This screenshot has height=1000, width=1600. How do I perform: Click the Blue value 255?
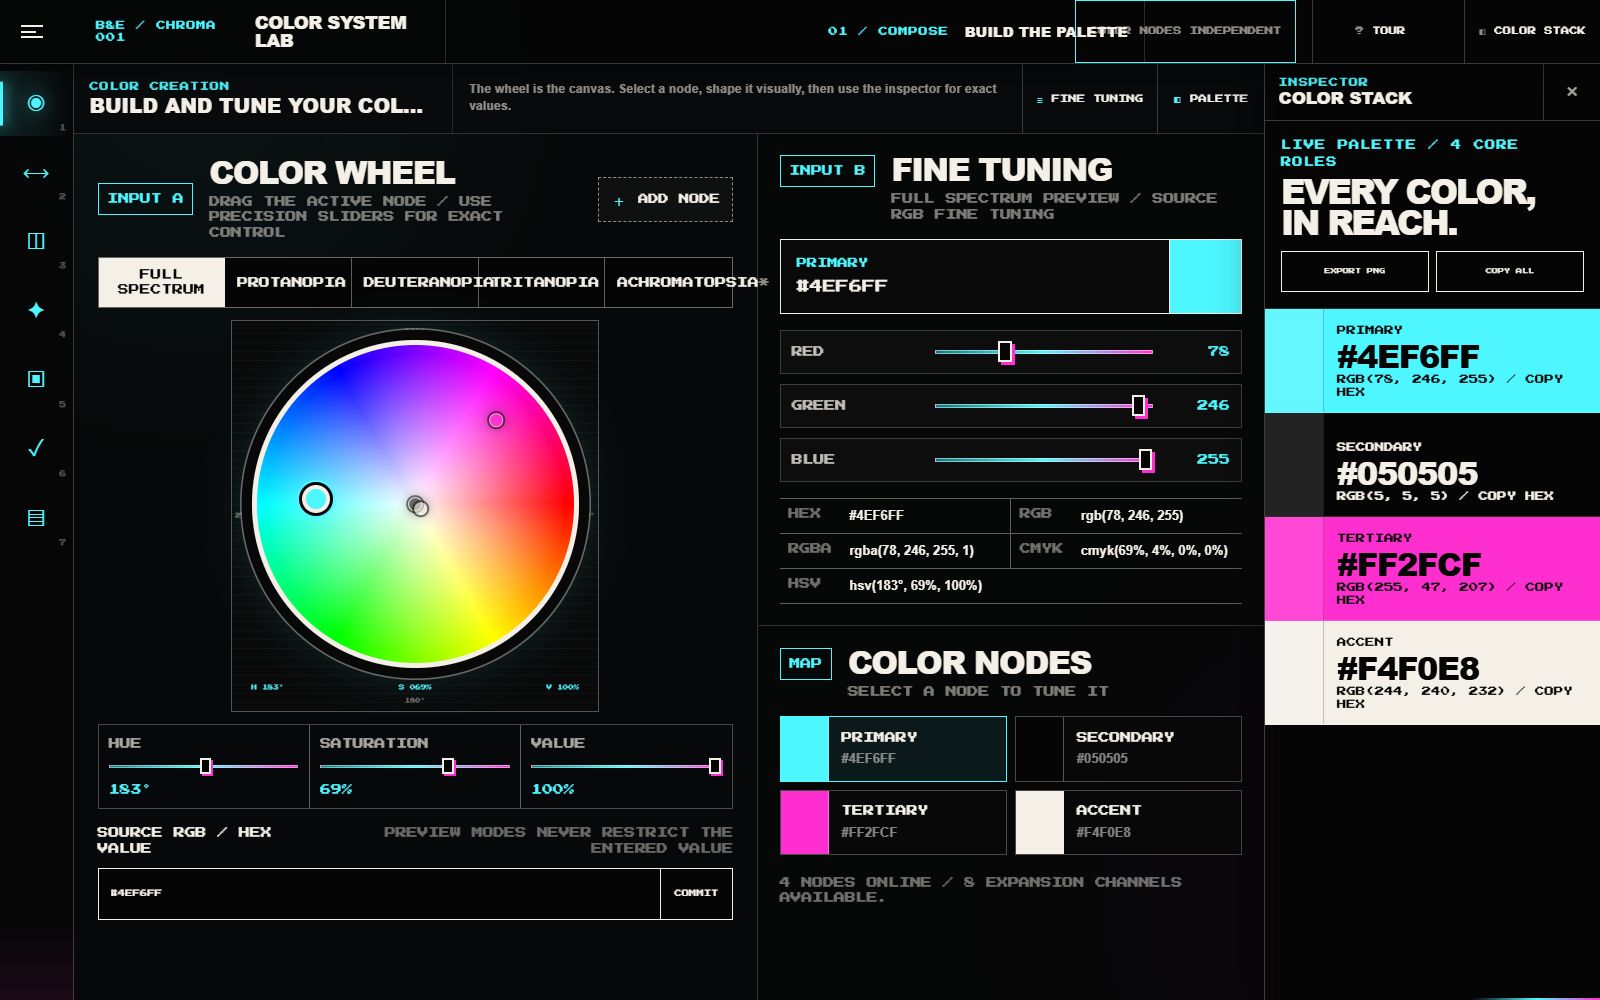pos(1212,459)
